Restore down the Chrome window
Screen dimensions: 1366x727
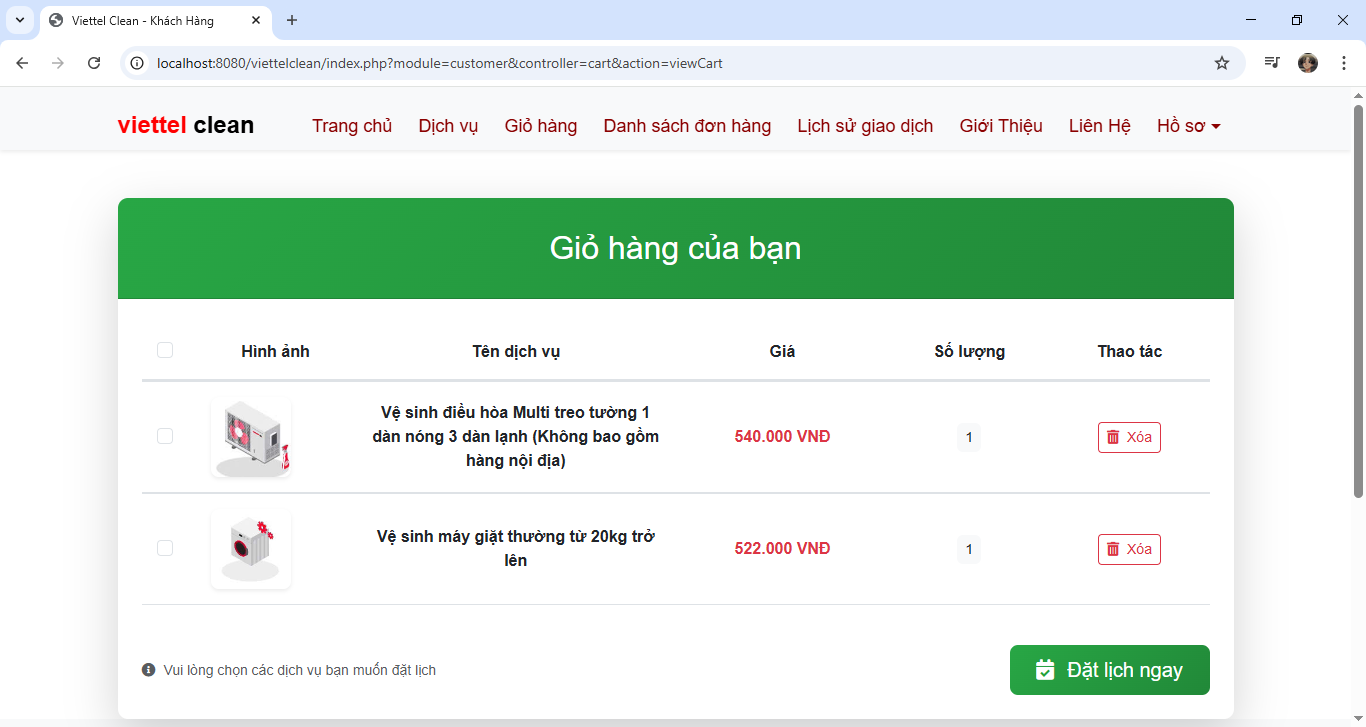[1297, 20]
